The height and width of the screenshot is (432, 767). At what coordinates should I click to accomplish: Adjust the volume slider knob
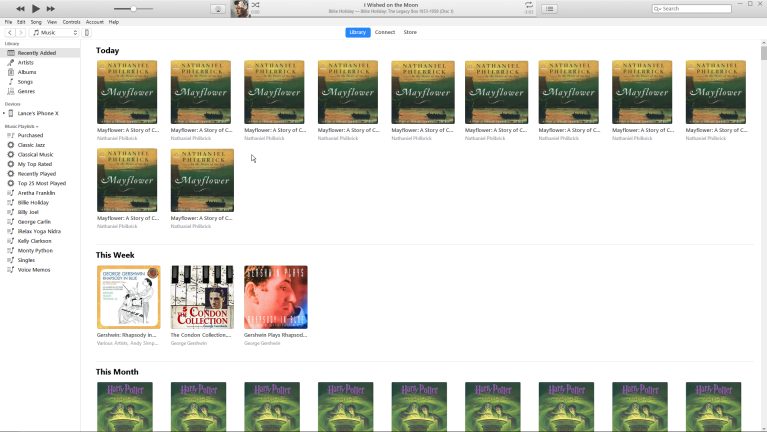click(133, 8)
